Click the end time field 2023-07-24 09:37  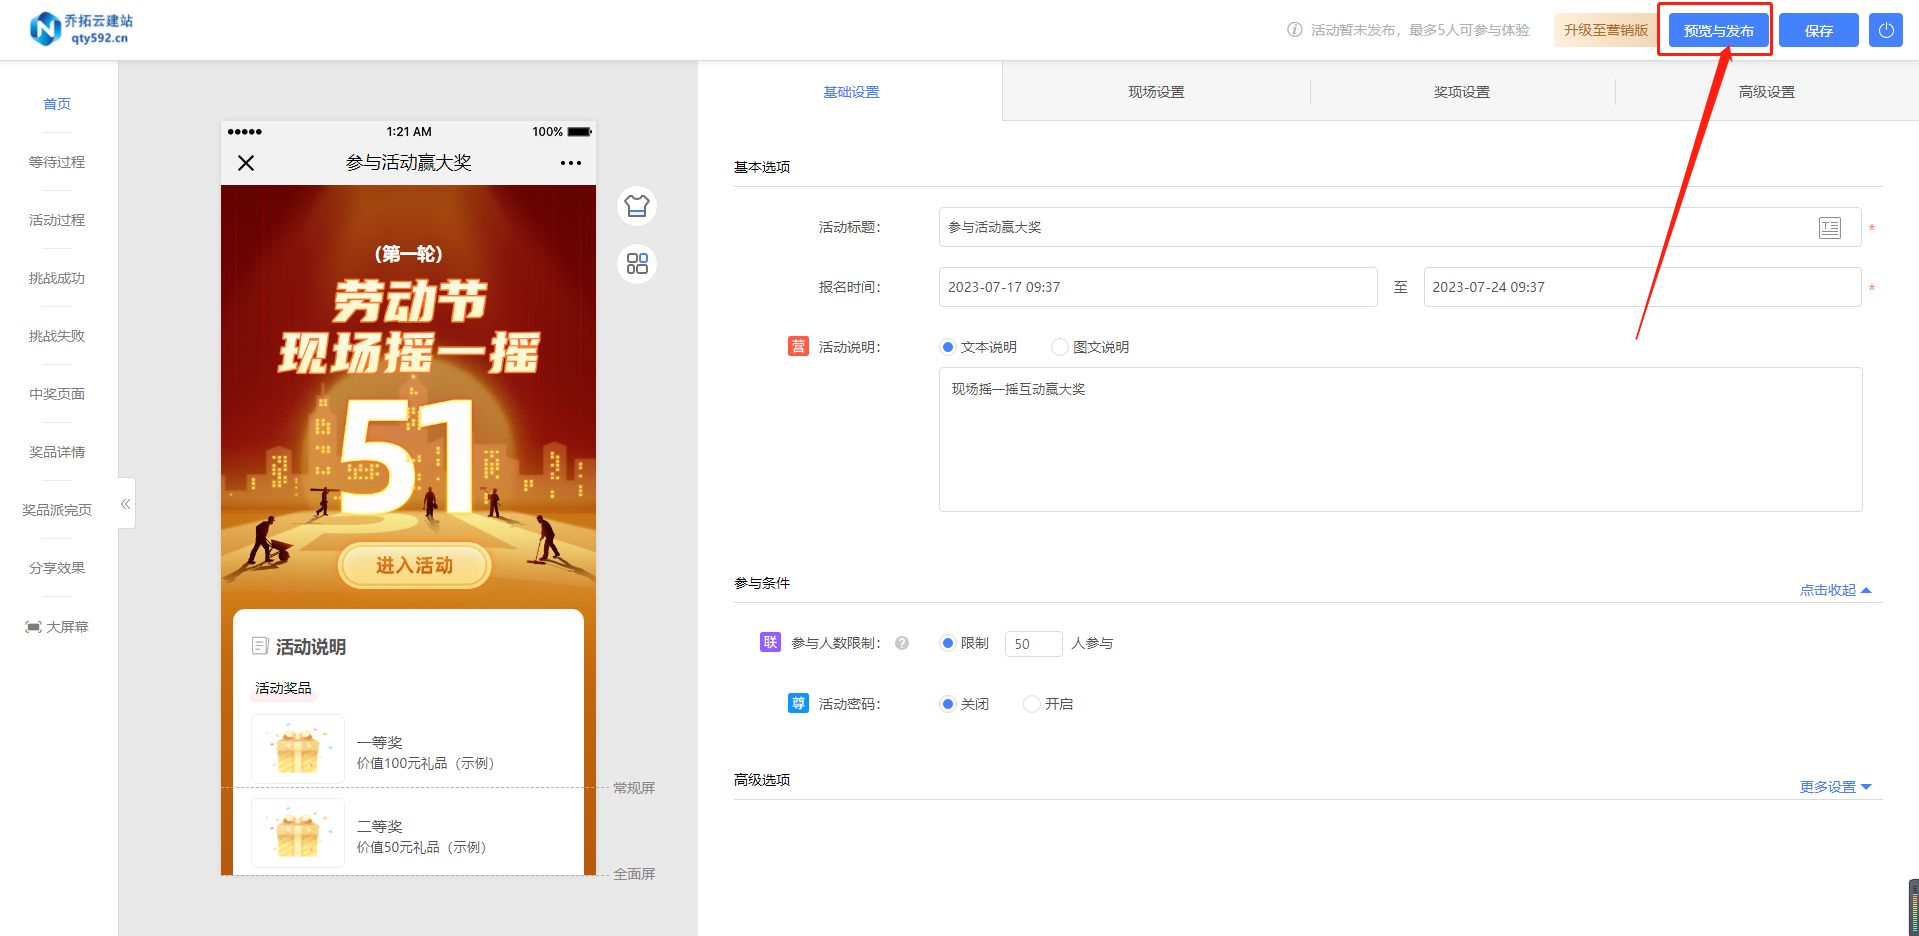click(1642, 287)
